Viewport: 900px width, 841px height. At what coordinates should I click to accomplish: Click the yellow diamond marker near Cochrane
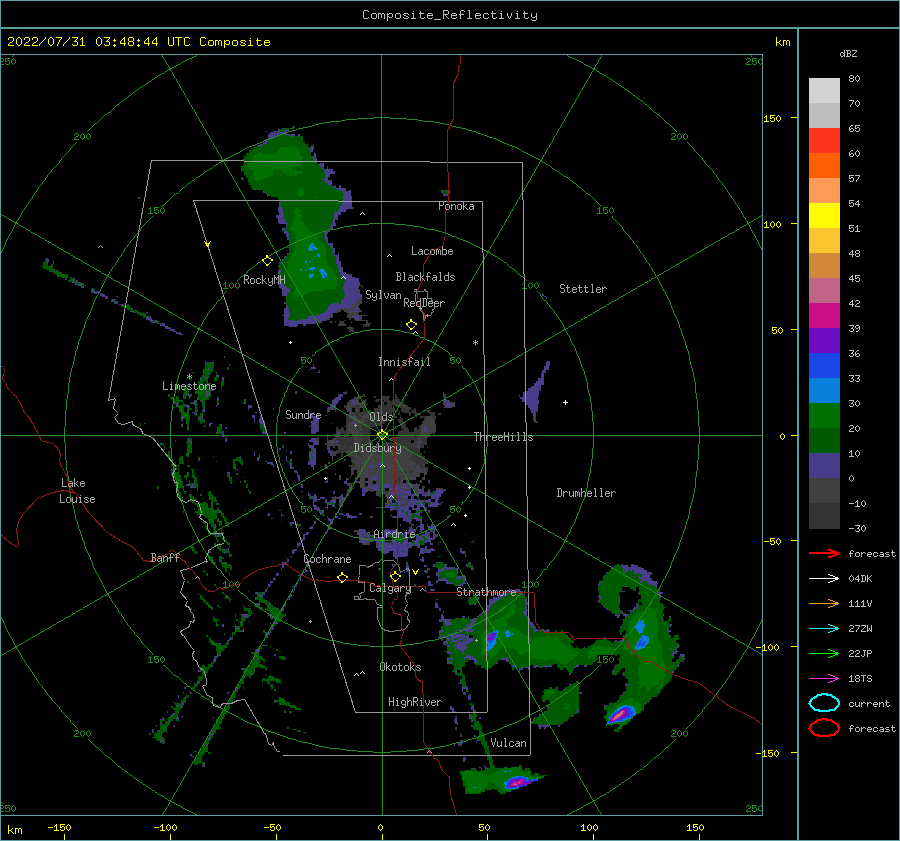(342, 577)
